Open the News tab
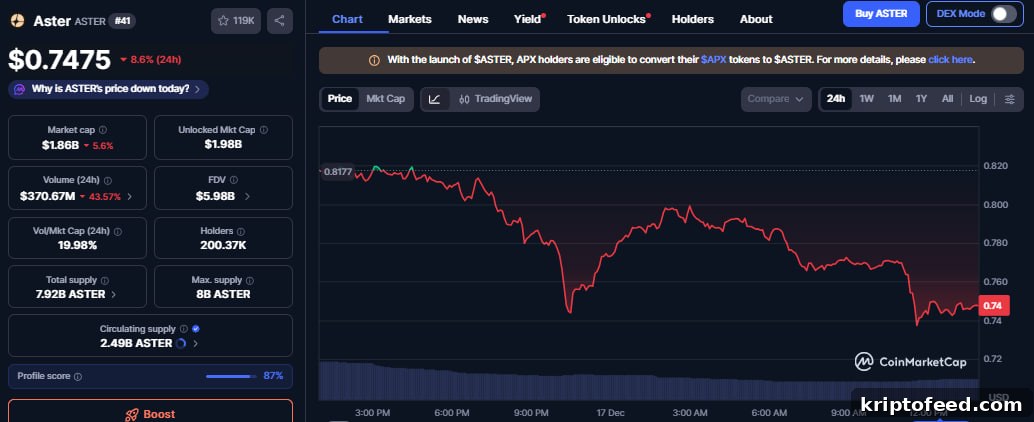 [473, 19]
